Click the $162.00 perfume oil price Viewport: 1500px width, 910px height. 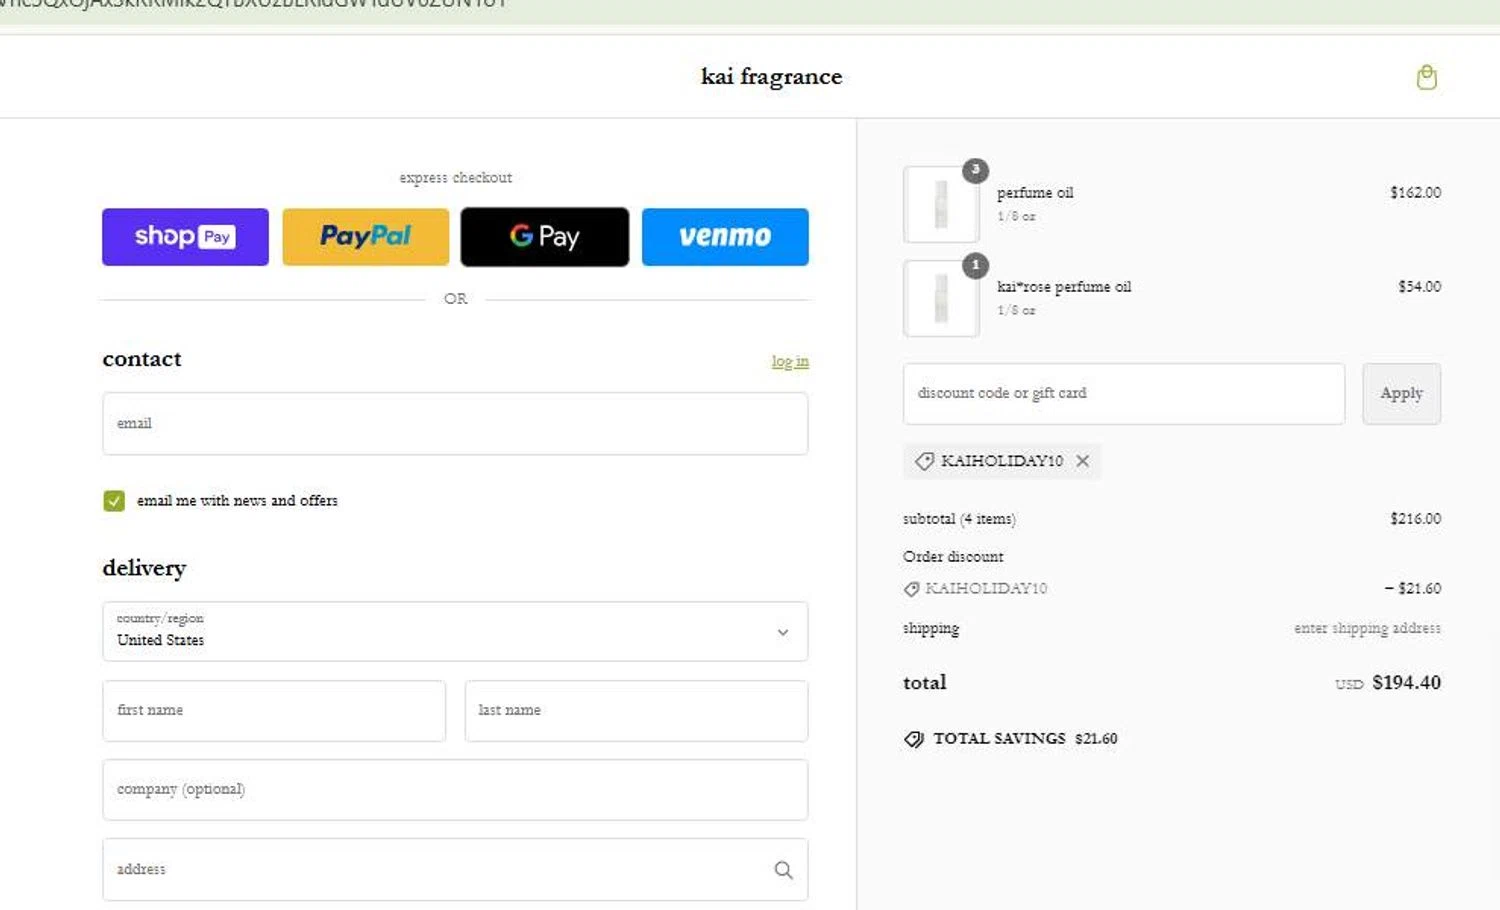pos(1415,193)
